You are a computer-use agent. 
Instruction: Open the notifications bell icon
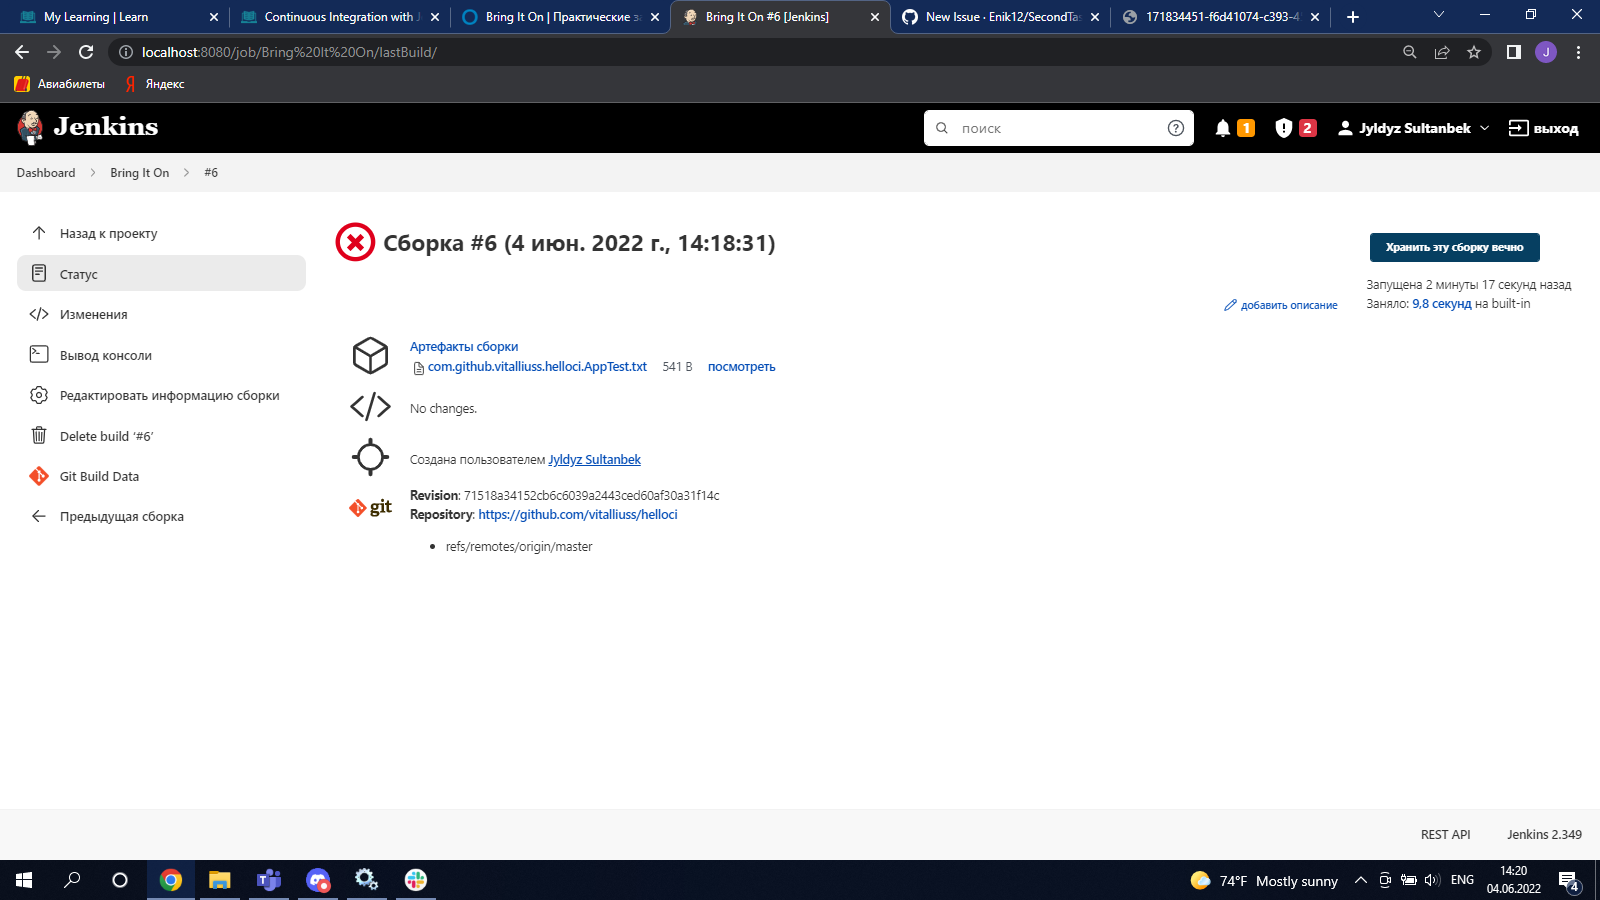[x=1223, y=128]
